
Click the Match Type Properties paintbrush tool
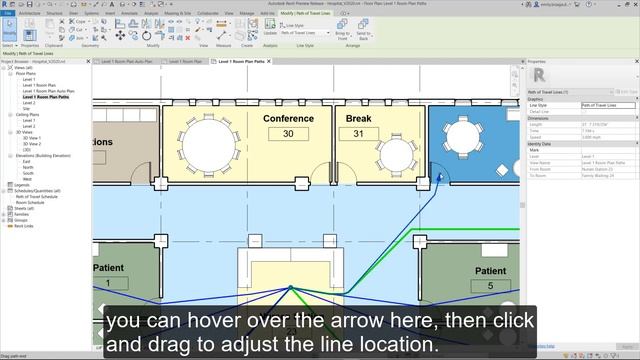[62, 38]
